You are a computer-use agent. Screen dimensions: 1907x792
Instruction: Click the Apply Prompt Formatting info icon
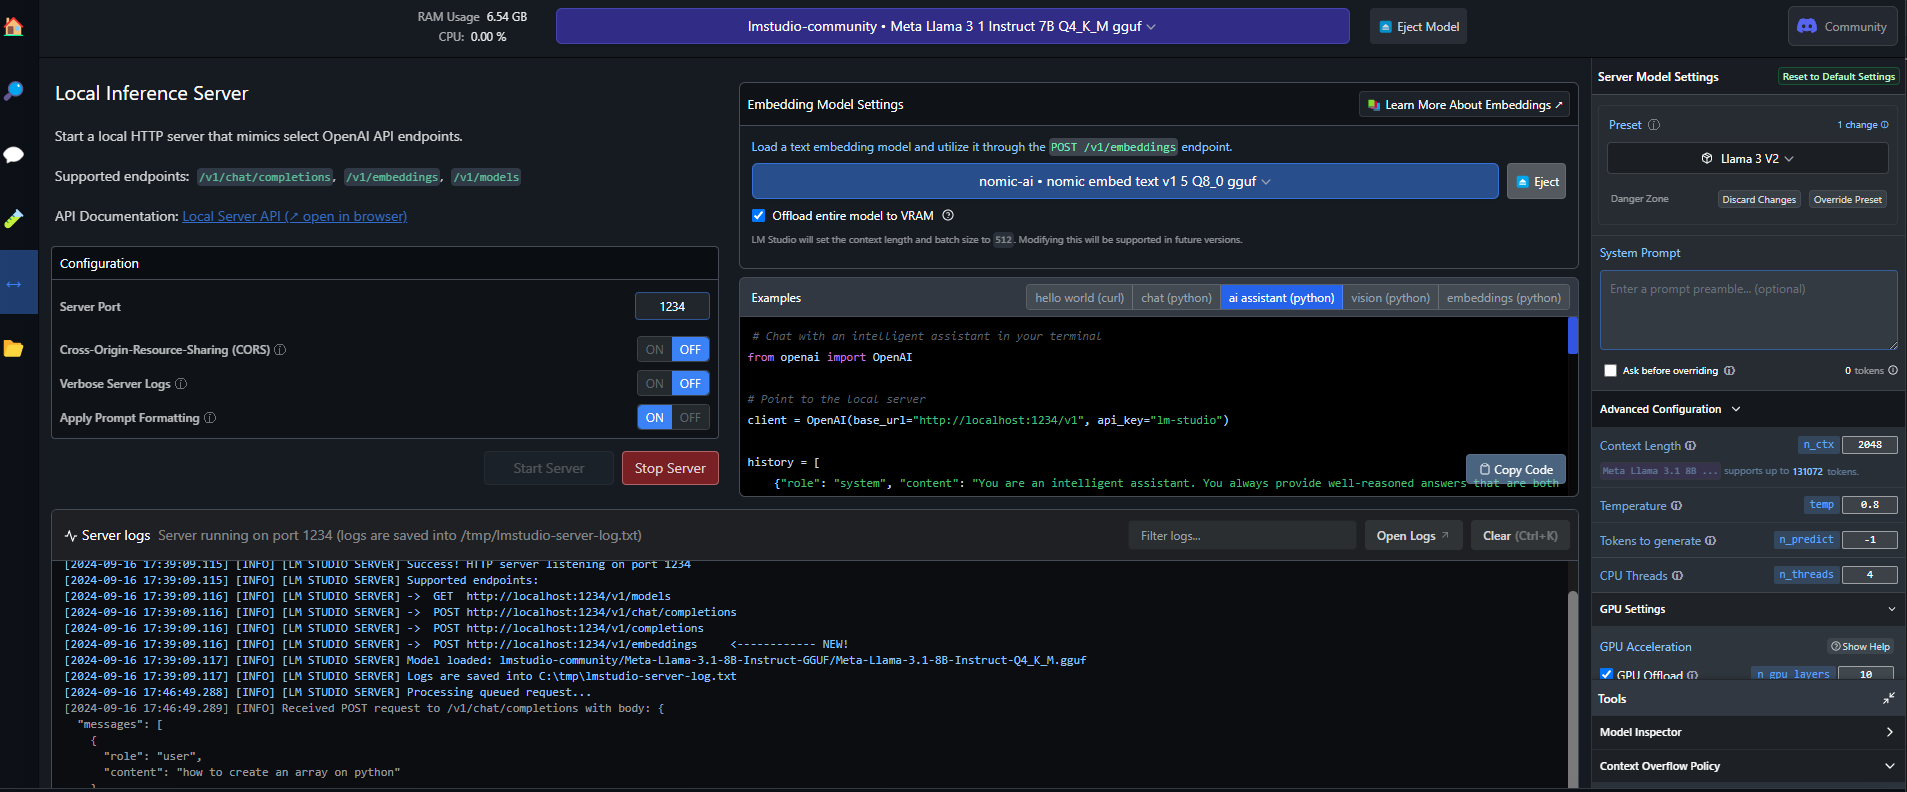[x=210, y=418]
